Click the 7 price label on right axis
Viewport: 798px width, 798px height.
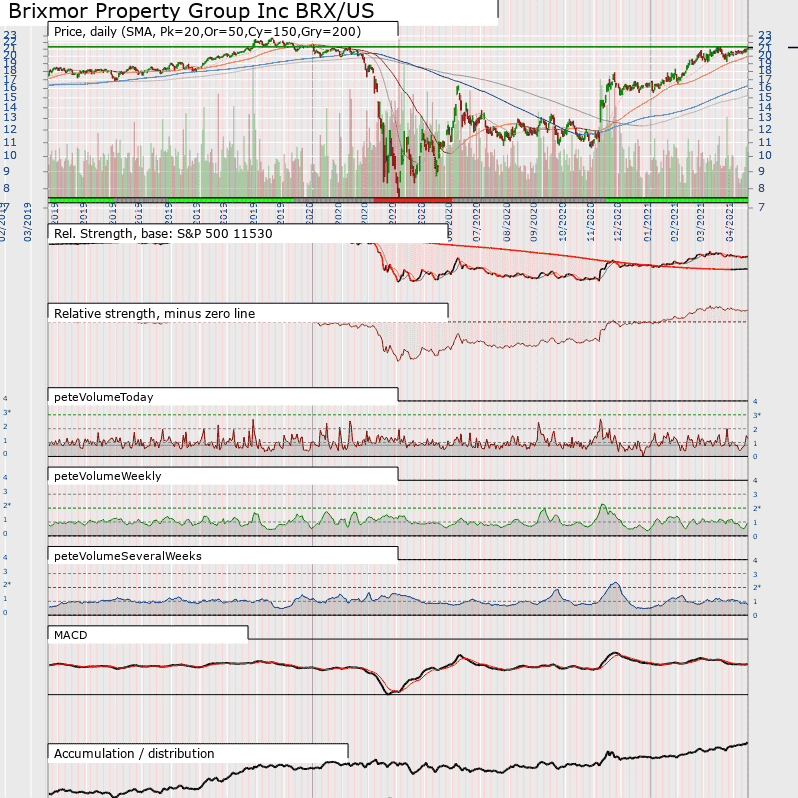pyautogui.click(x=761, y=207)
